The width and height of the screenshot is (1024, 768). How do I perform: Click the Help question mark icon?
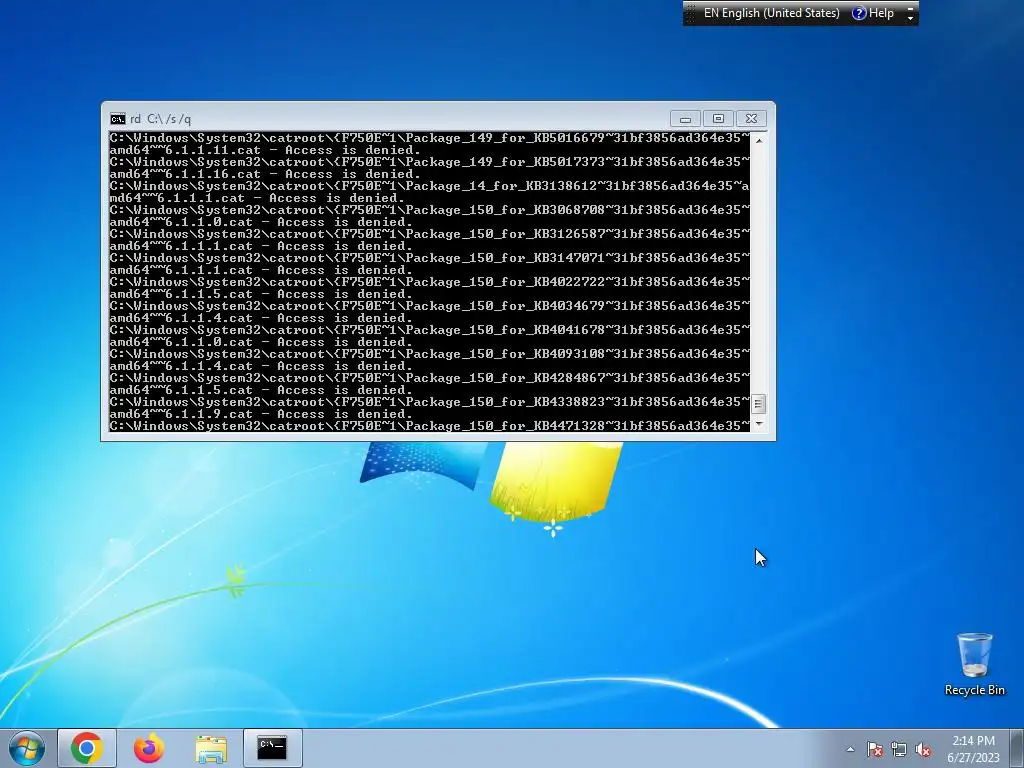859,13
